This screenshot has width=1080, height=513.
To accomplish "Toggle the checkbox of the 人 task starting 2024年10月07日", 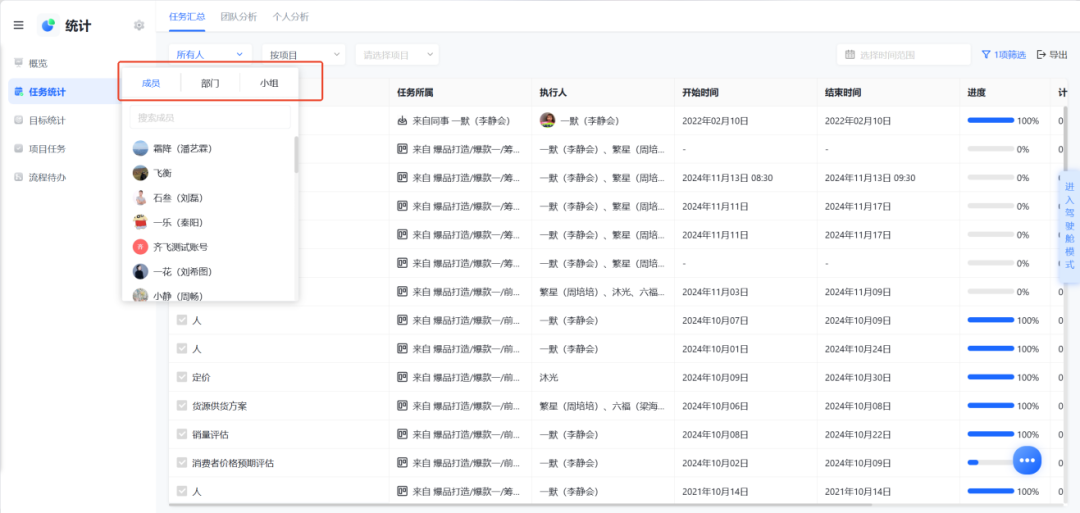I will coord(182,320).
